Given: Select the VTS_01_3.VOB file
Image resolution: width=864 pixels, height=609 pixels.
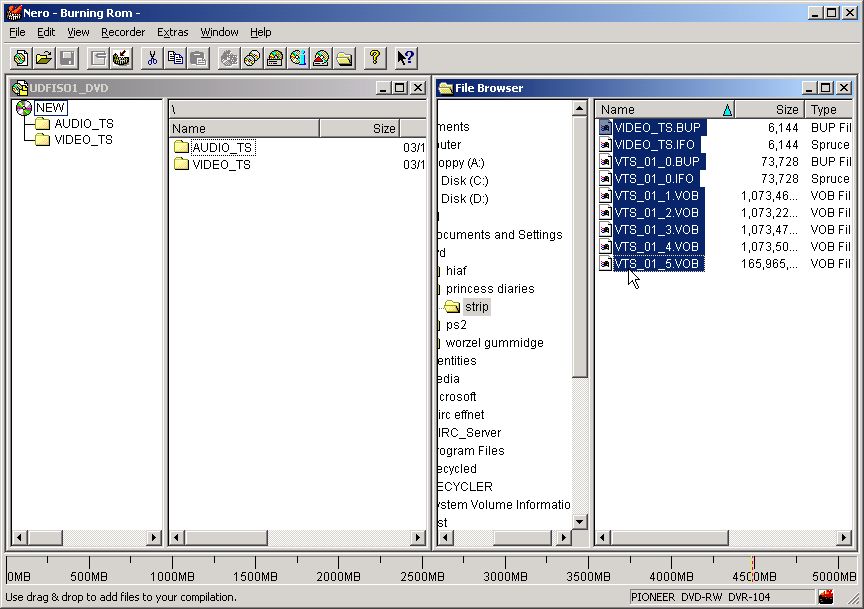Looking at the screenshot, I should (x=657, y=230).
